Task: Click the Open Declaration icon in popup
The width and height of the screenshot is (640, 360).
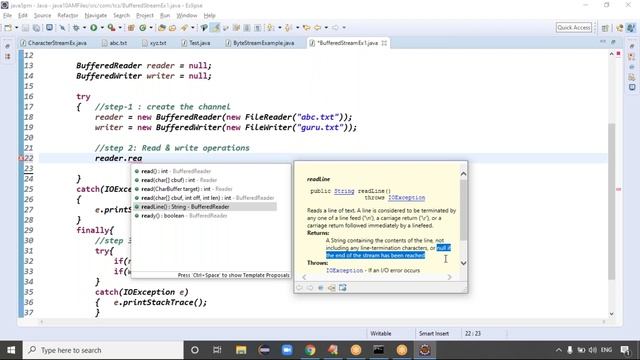Action: 331,288
